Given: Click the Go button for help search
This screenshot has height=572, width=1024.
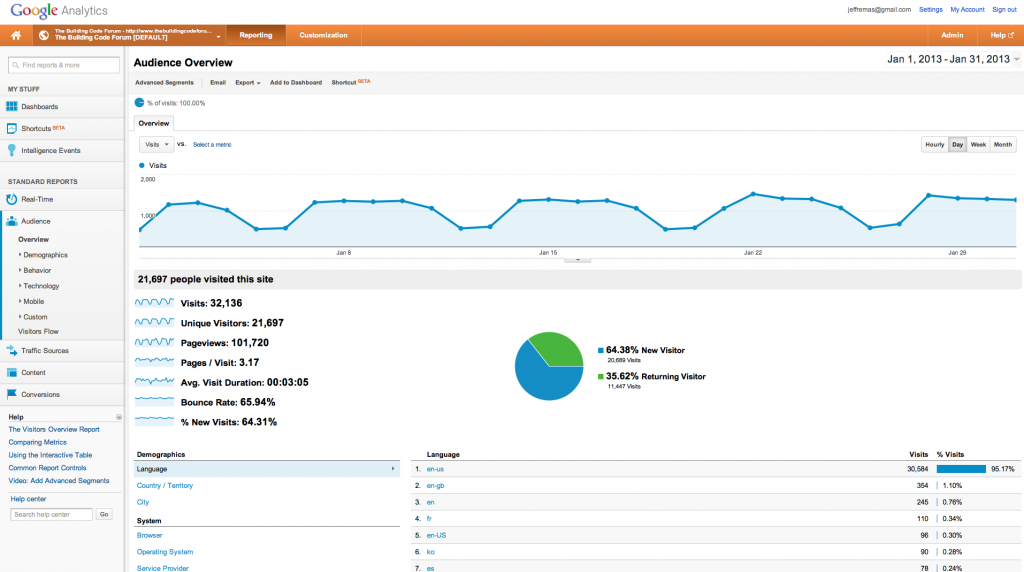Looking at the screenshot, I should click(x=104, y=515).
